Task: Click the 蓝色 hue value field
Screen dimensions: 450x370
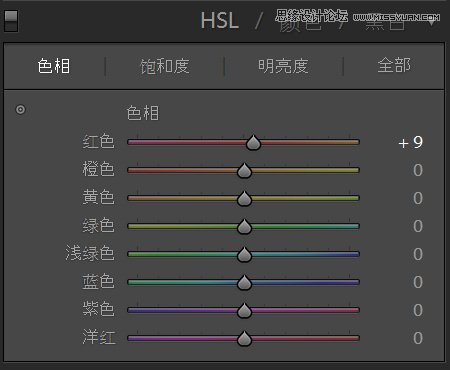Action: (x=418, y=282)
